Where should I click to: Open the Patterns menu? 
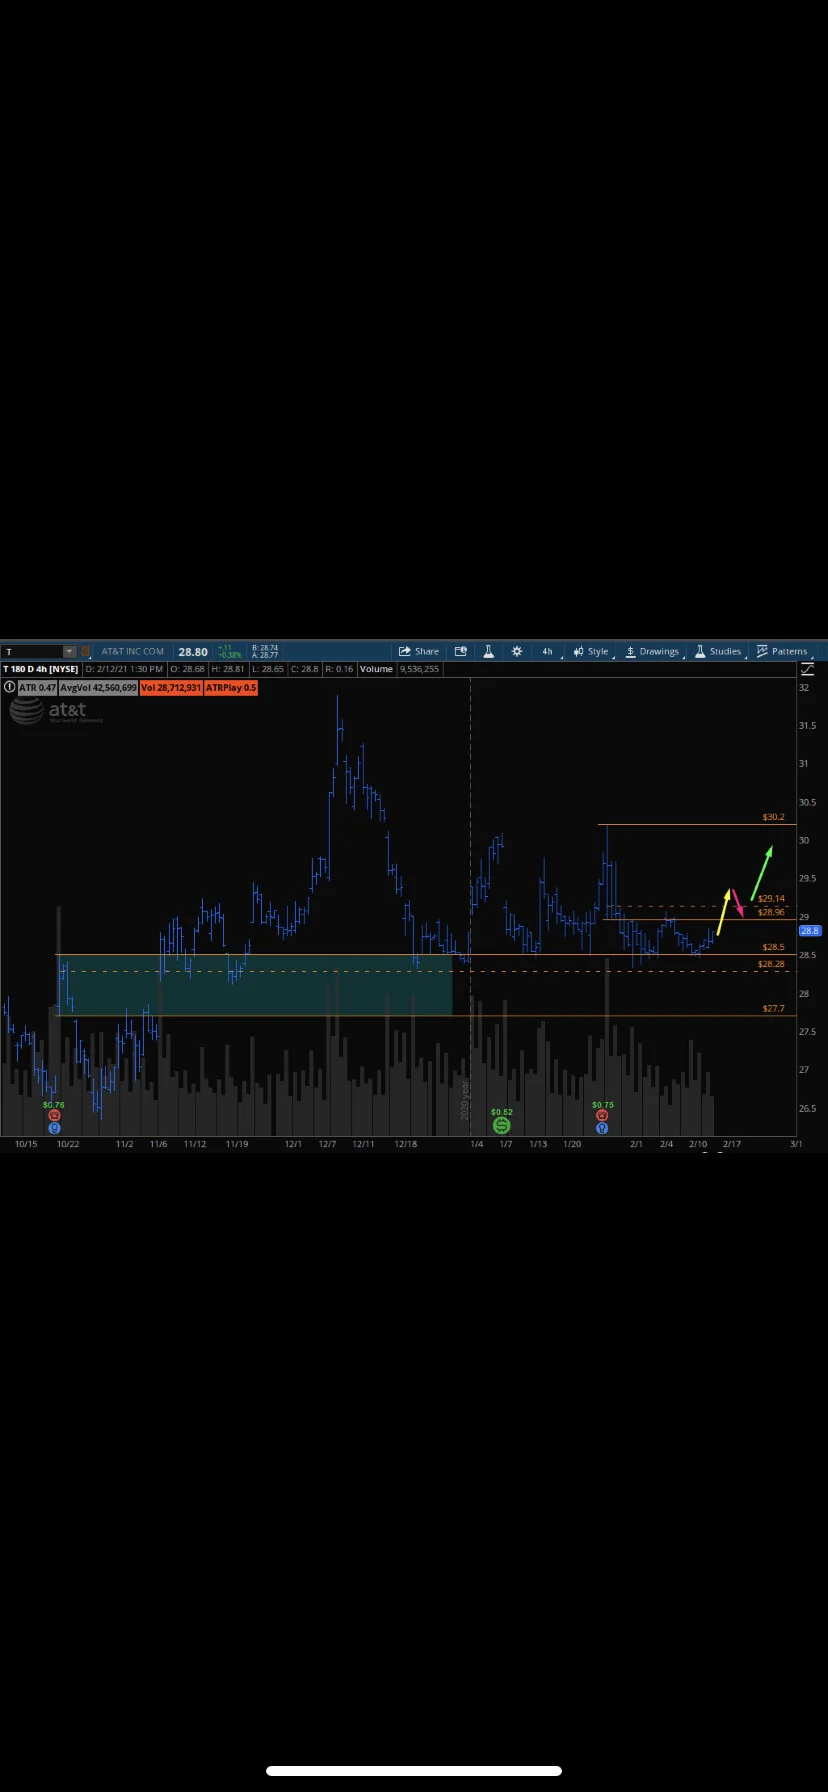[782, 651]
